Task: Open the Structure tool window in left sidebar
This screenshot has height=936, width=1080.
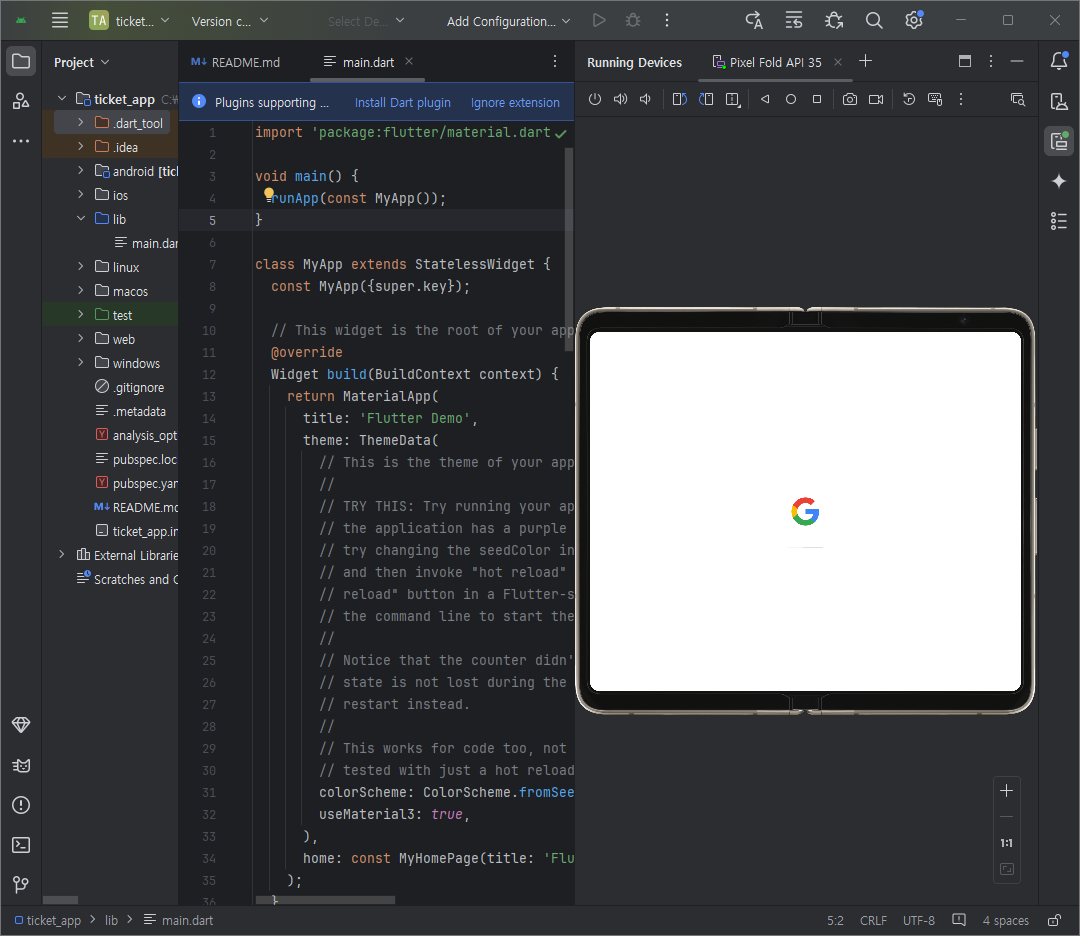Action: coord(21,101)
